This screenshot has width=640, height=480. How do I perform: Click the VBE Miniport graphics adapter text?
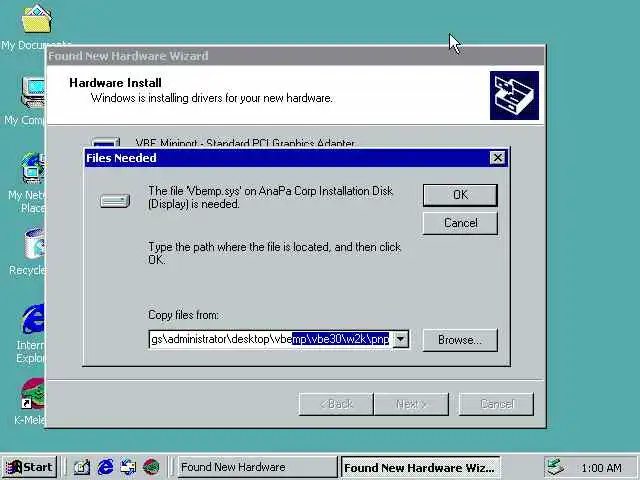click(245, 143)
